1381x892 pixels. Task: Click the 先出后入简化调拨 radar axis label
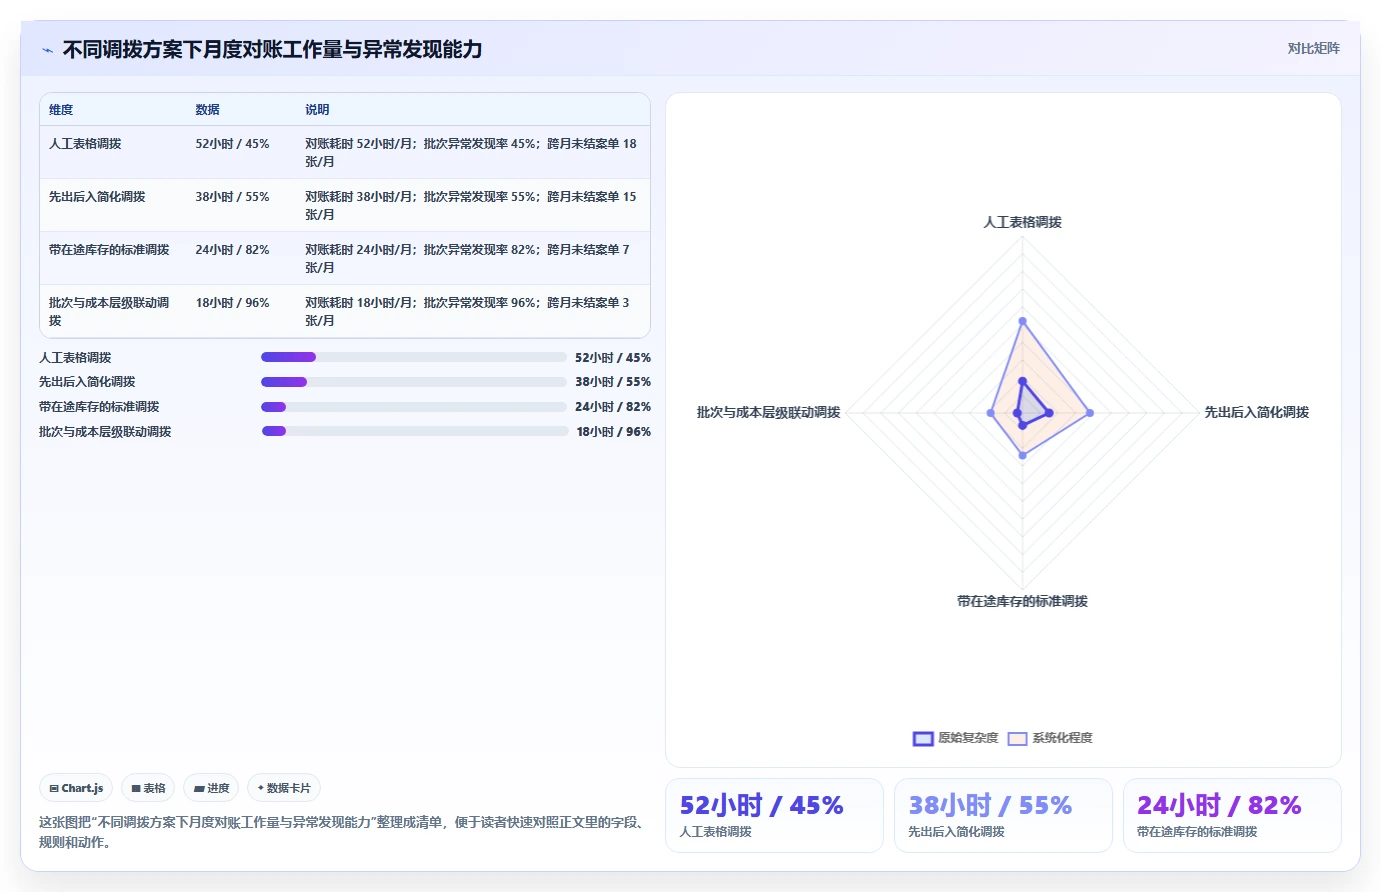pyautogui.click(x=1256, y=412)
